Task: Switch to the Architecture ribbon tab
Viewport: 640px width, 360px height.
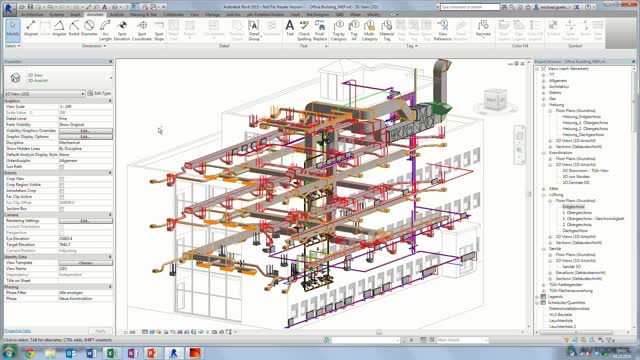Action: (x=32, y=14)
